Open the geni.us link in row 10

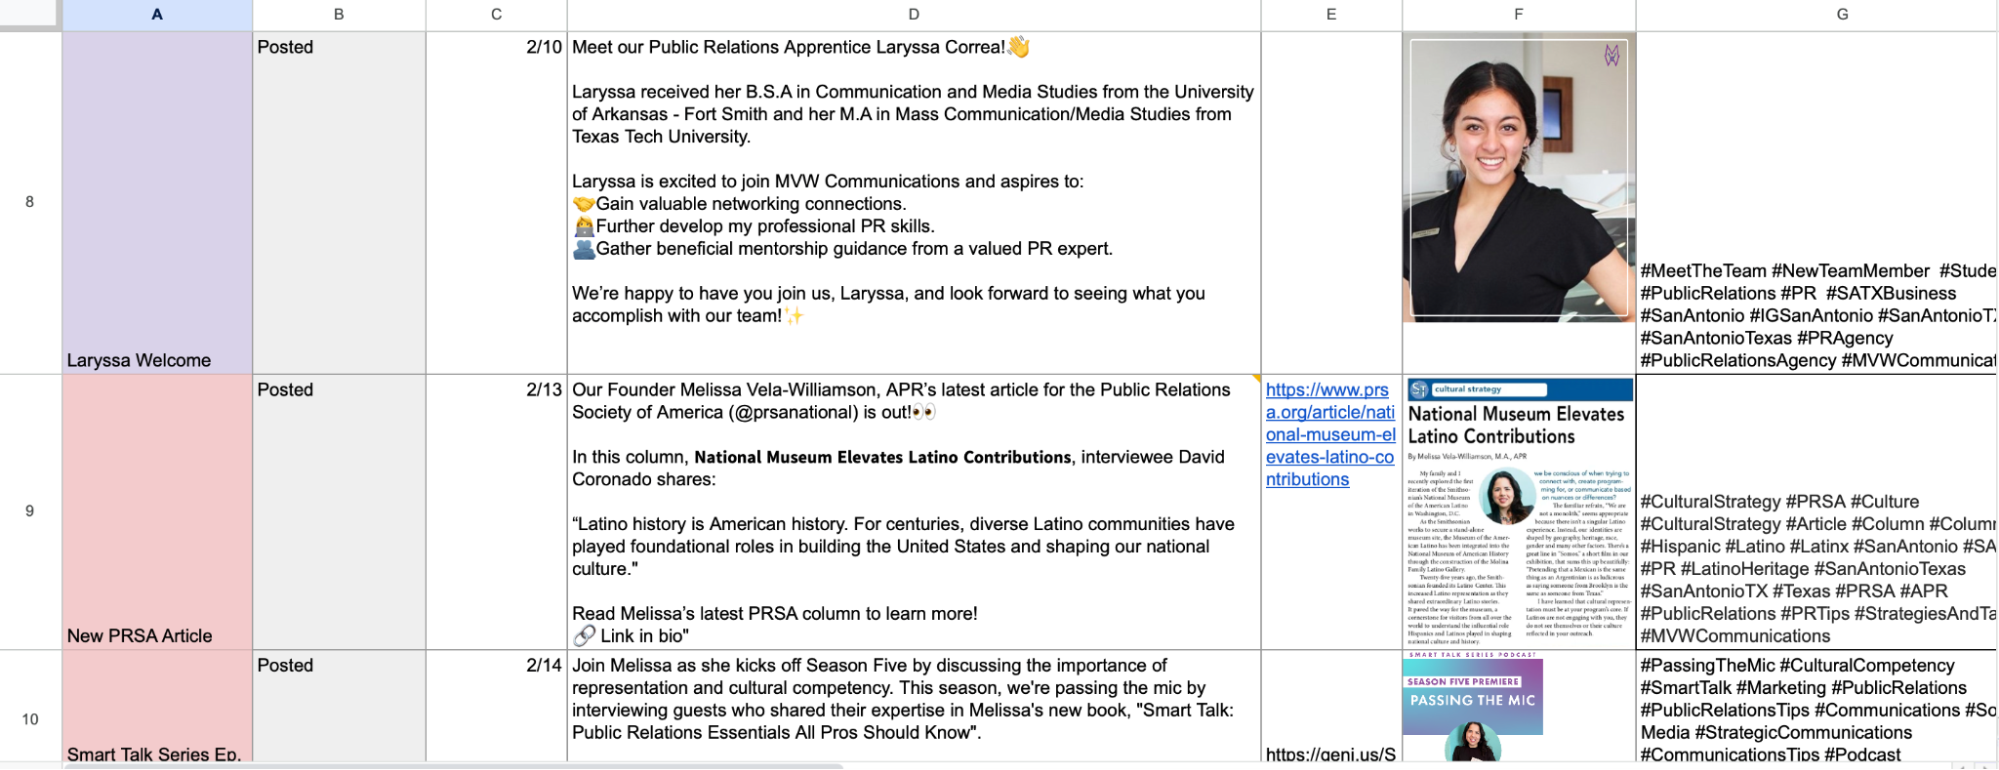pyautogui.click(x=1330, y=754)
